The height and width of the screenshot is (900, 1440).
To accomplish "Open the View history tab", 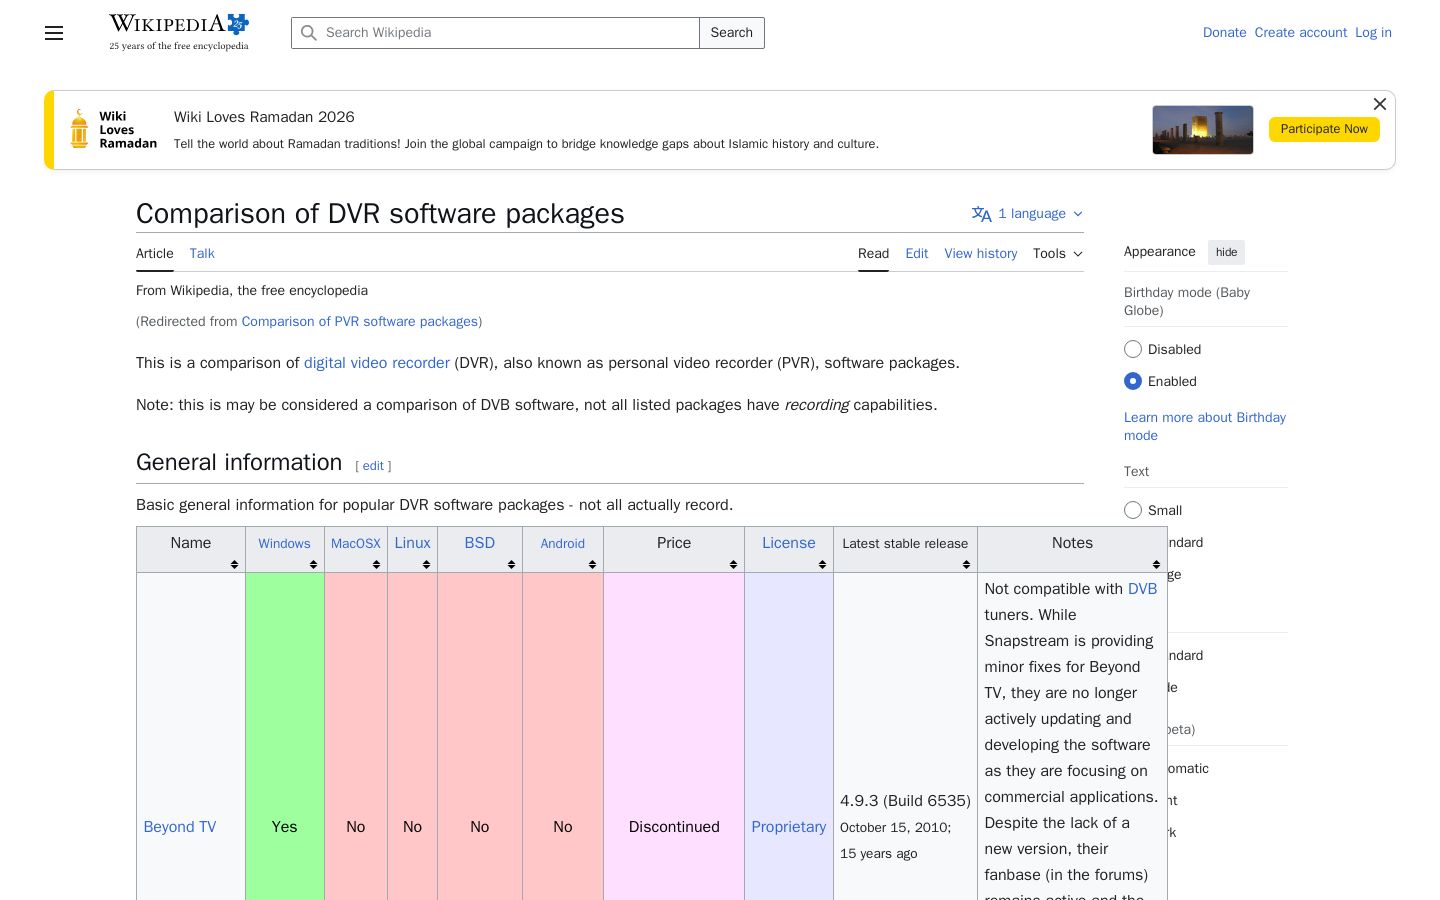I will 981,254.
